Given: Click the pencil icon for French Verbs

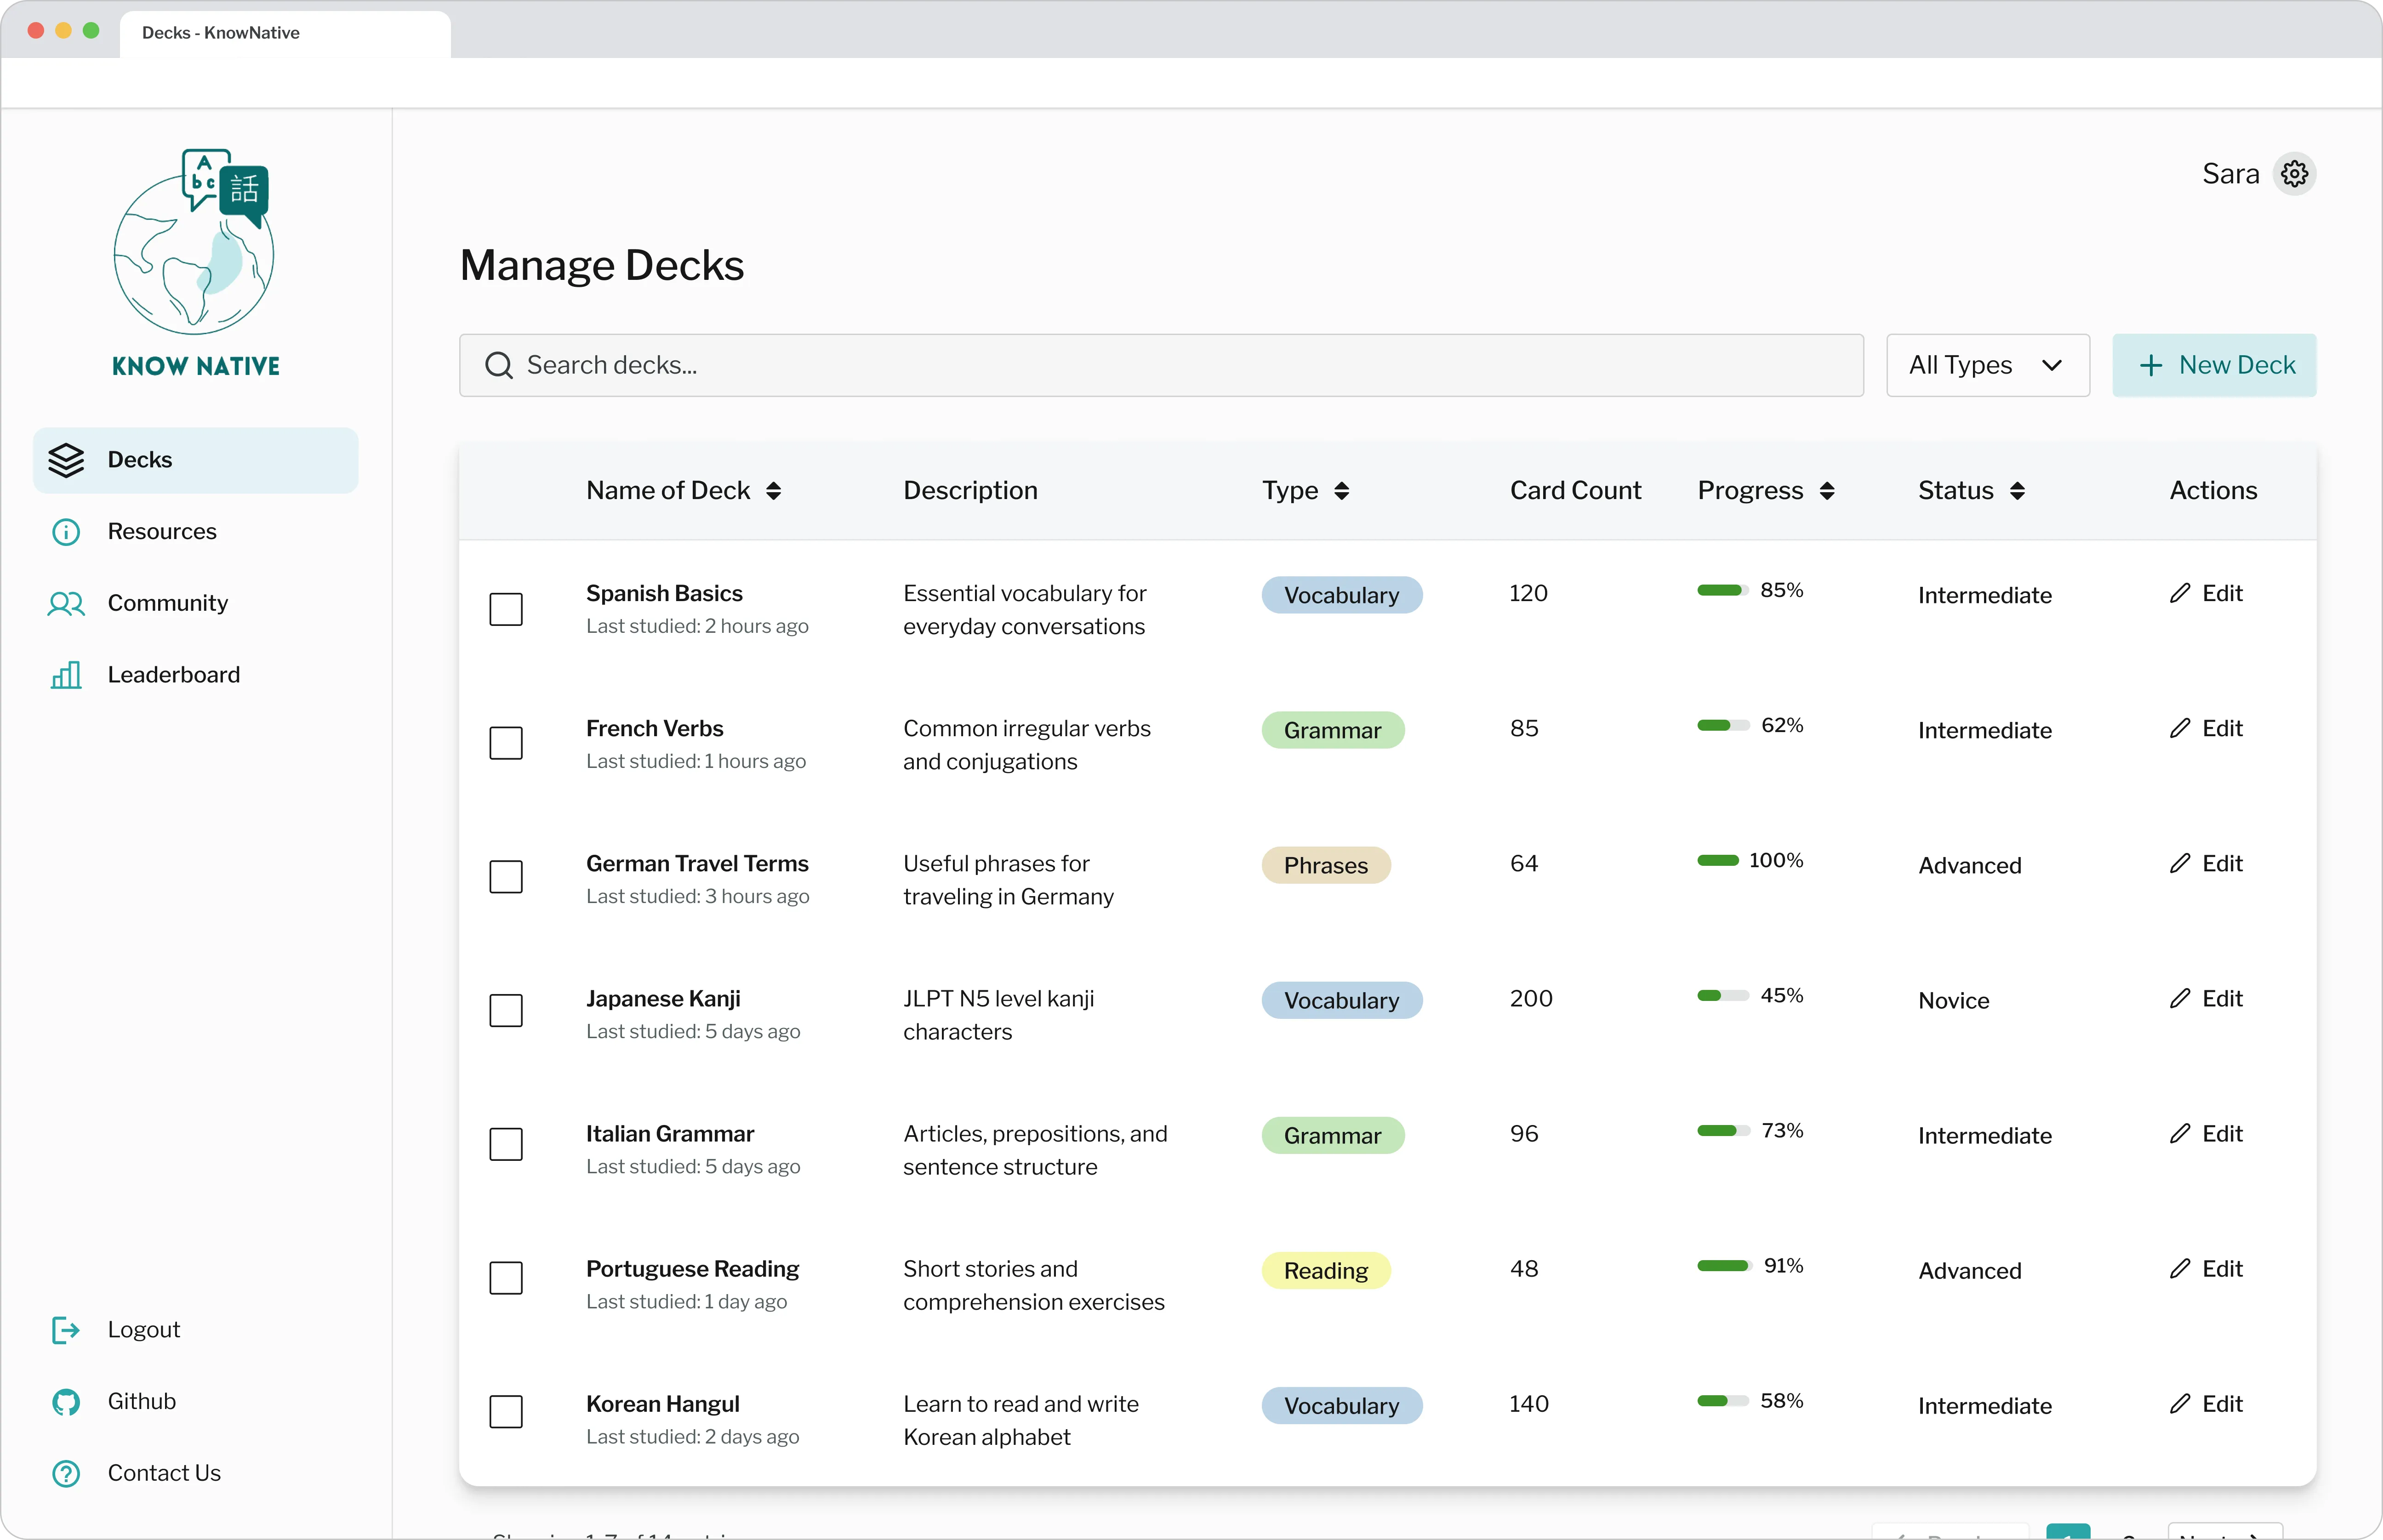Looking at the screenshot, I should 2180,728.
